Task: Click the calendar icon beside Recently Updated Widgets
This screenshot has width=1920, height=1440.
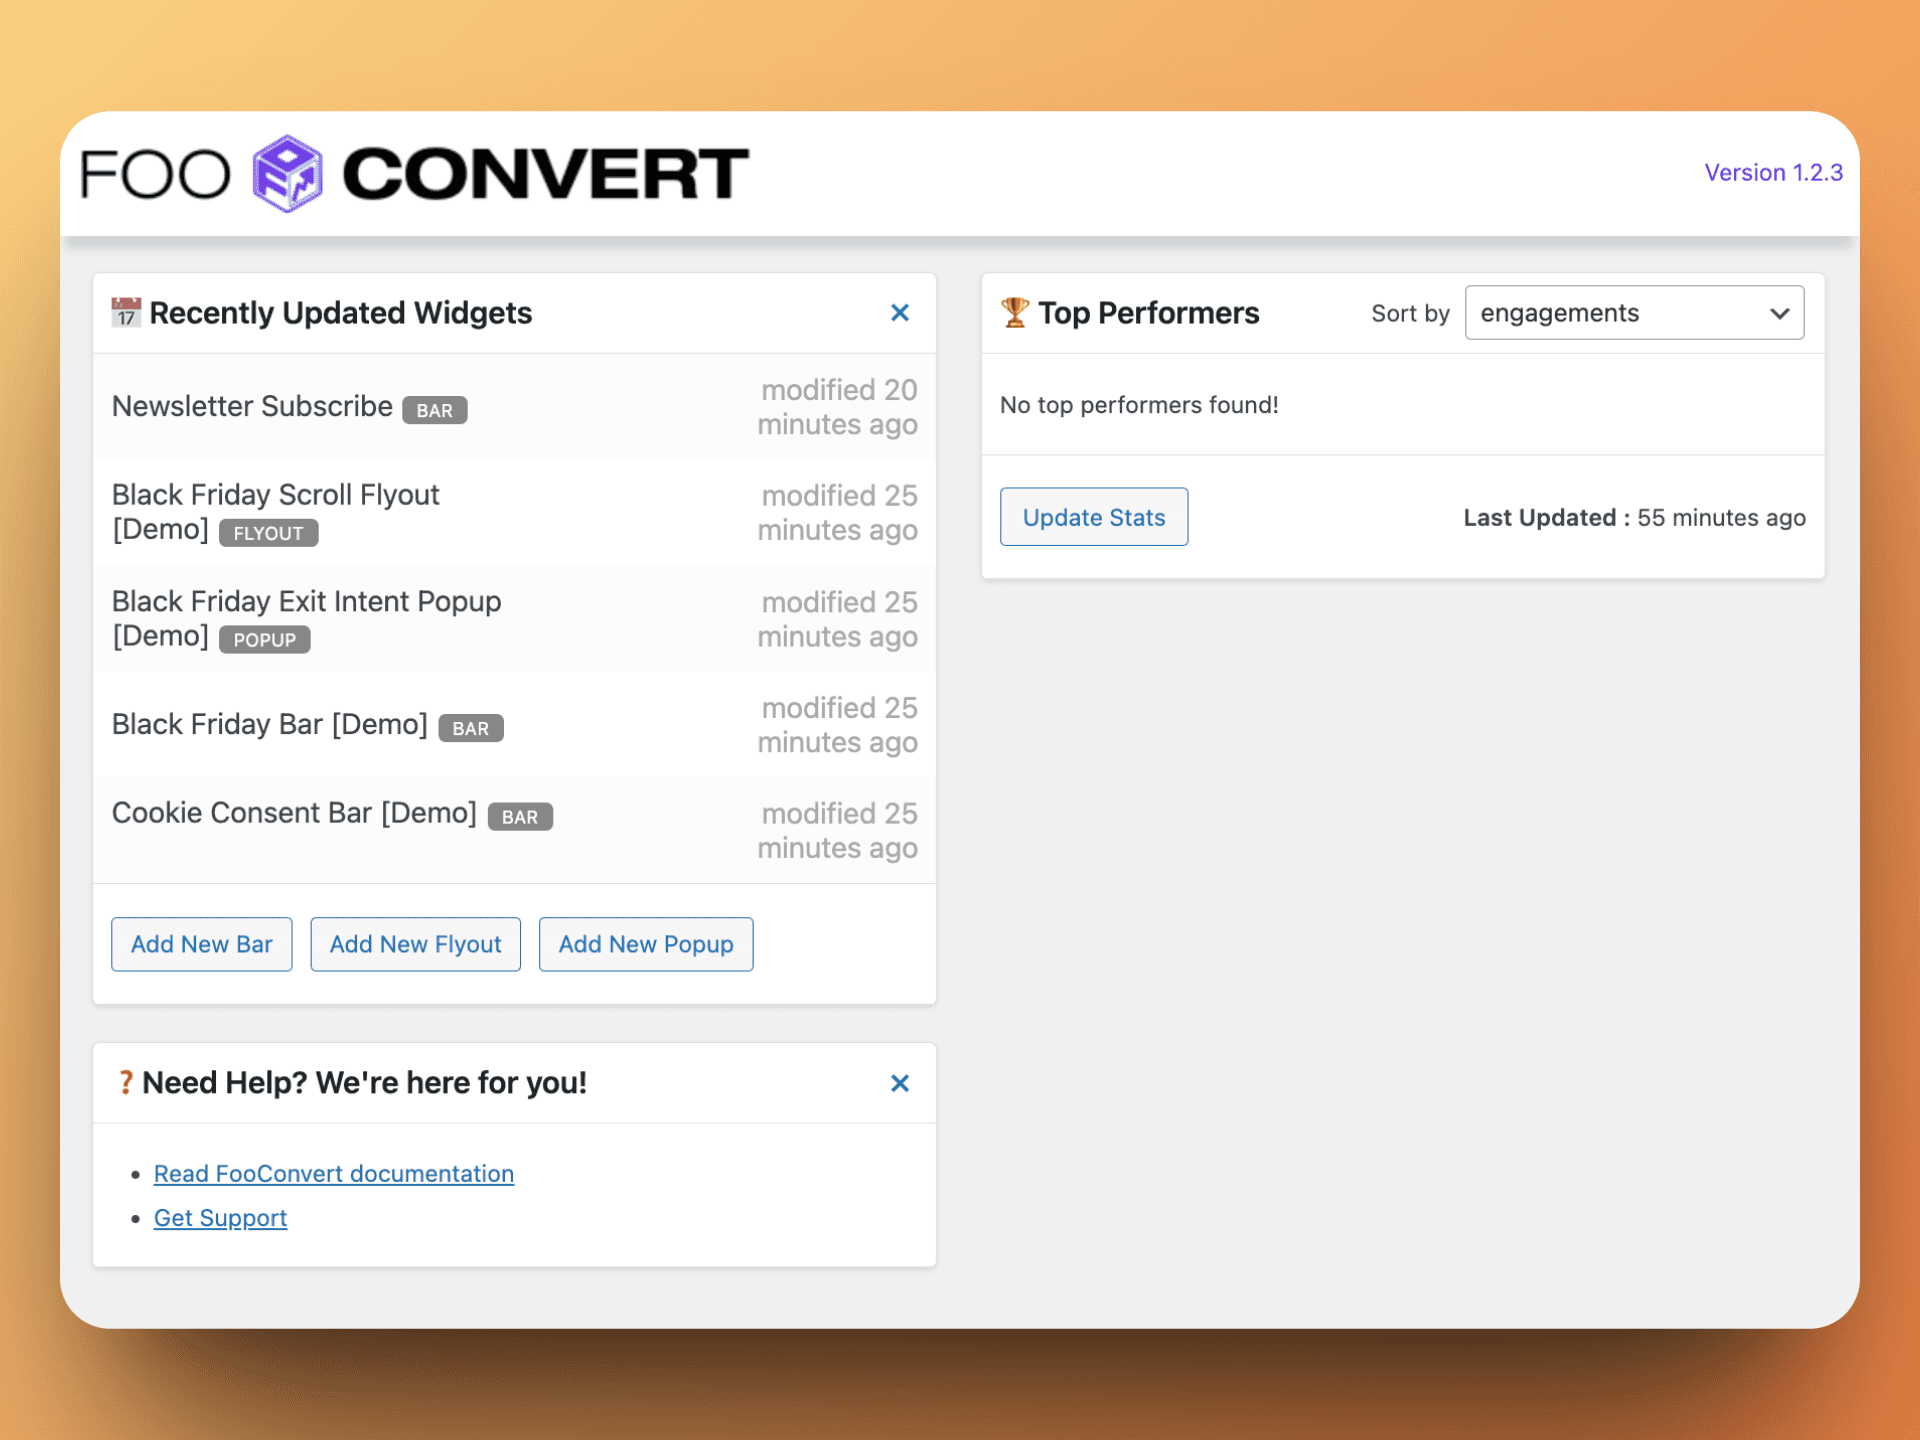Action: point(125,312)
